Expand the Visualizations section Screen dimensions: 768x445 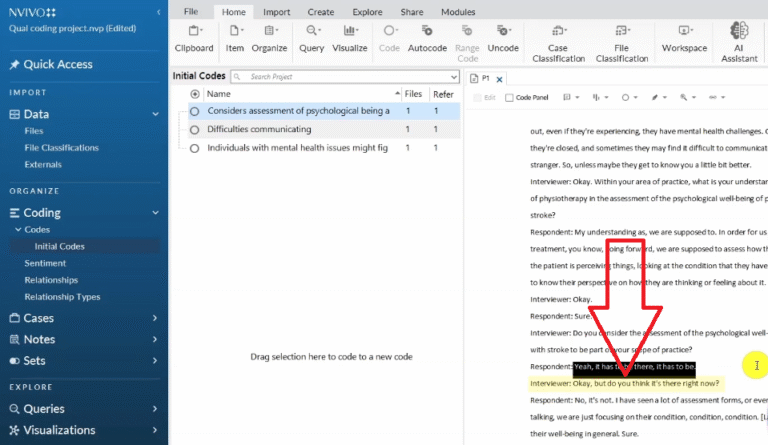(x=155, y=430)
